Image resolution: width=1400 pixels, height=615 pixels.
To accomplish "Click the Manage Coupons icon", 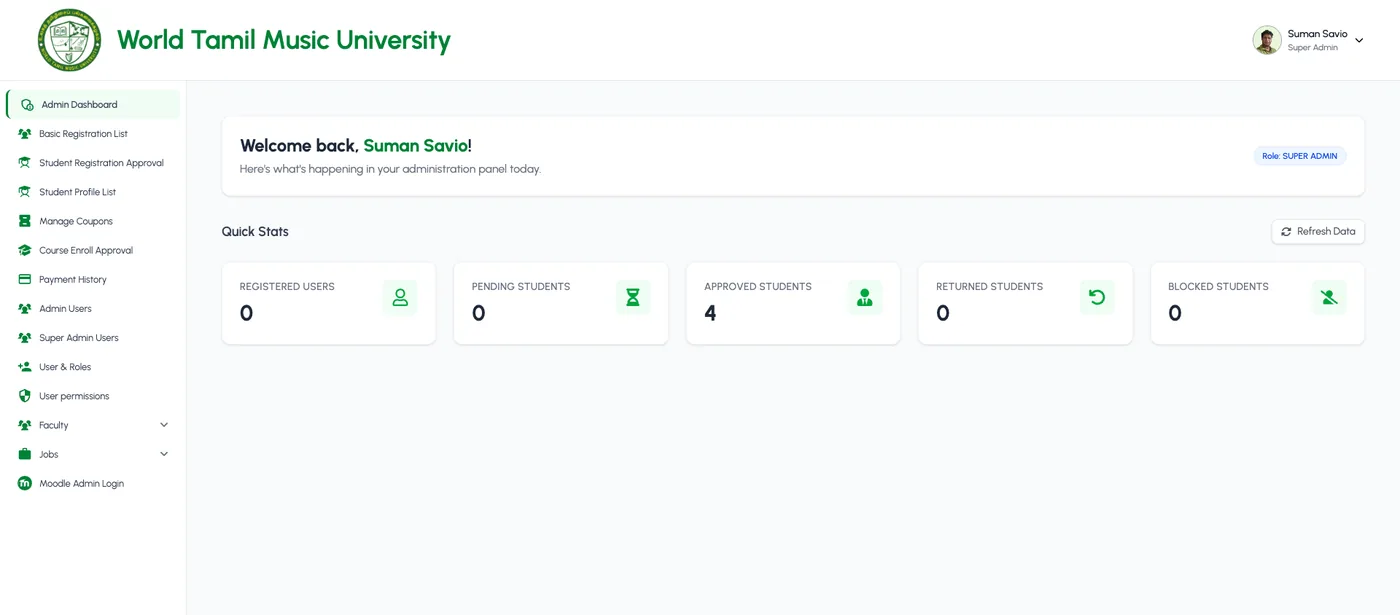I will [x=25, y=221].
